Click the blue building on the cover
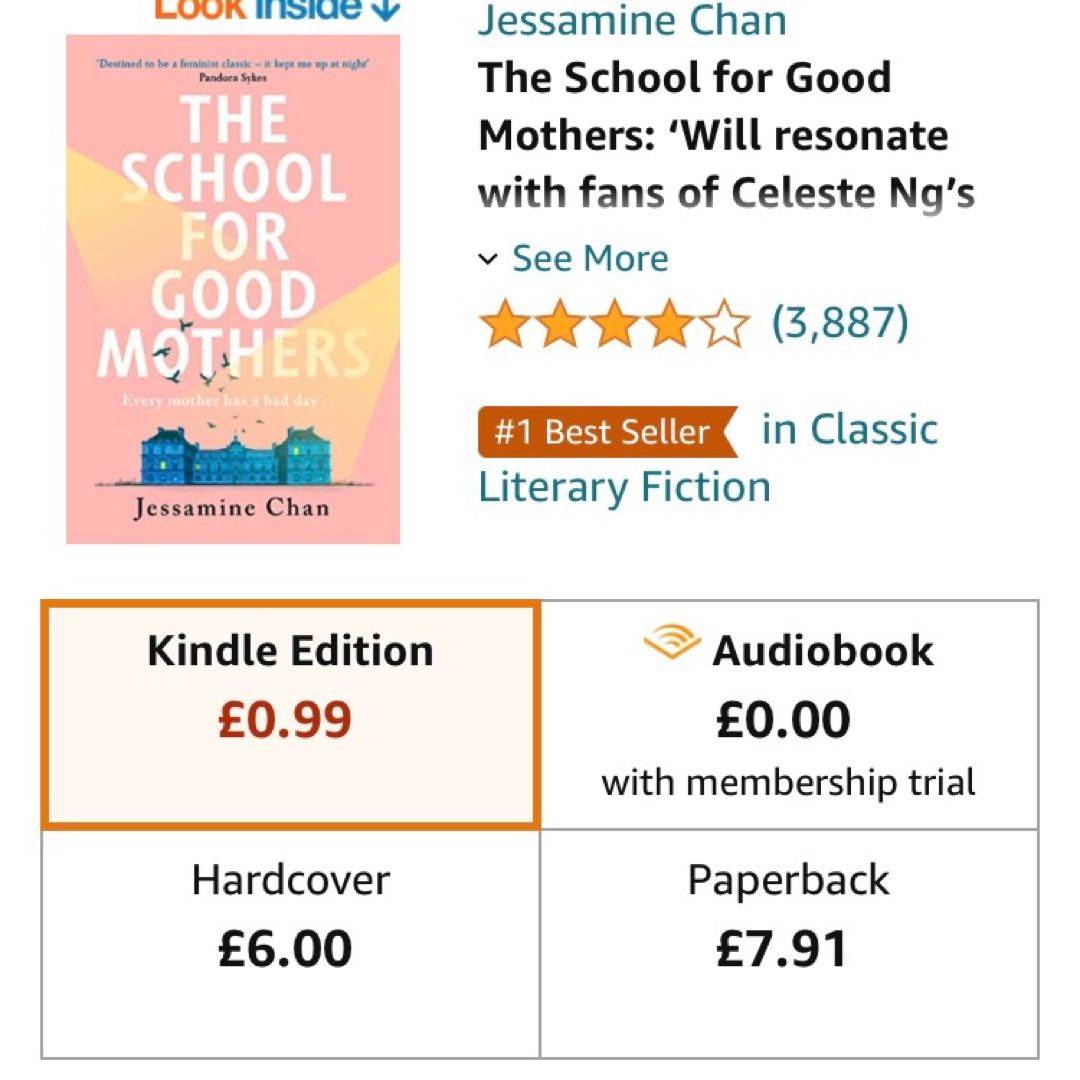Screen dimensions: 1080x1080 point(233,456)
